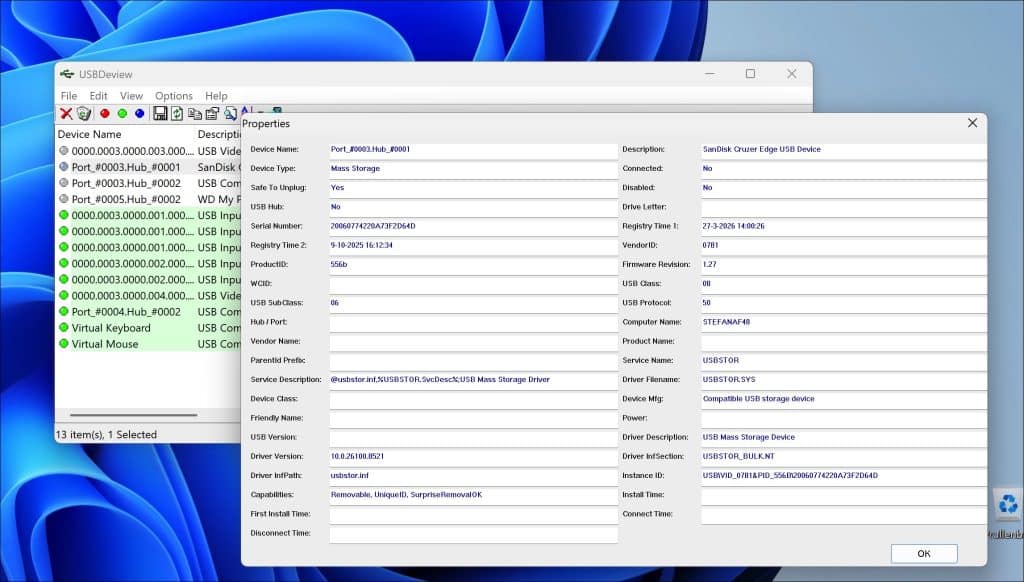Open the File menu
Screen dimensions: 1024x582
click(69, 95)
